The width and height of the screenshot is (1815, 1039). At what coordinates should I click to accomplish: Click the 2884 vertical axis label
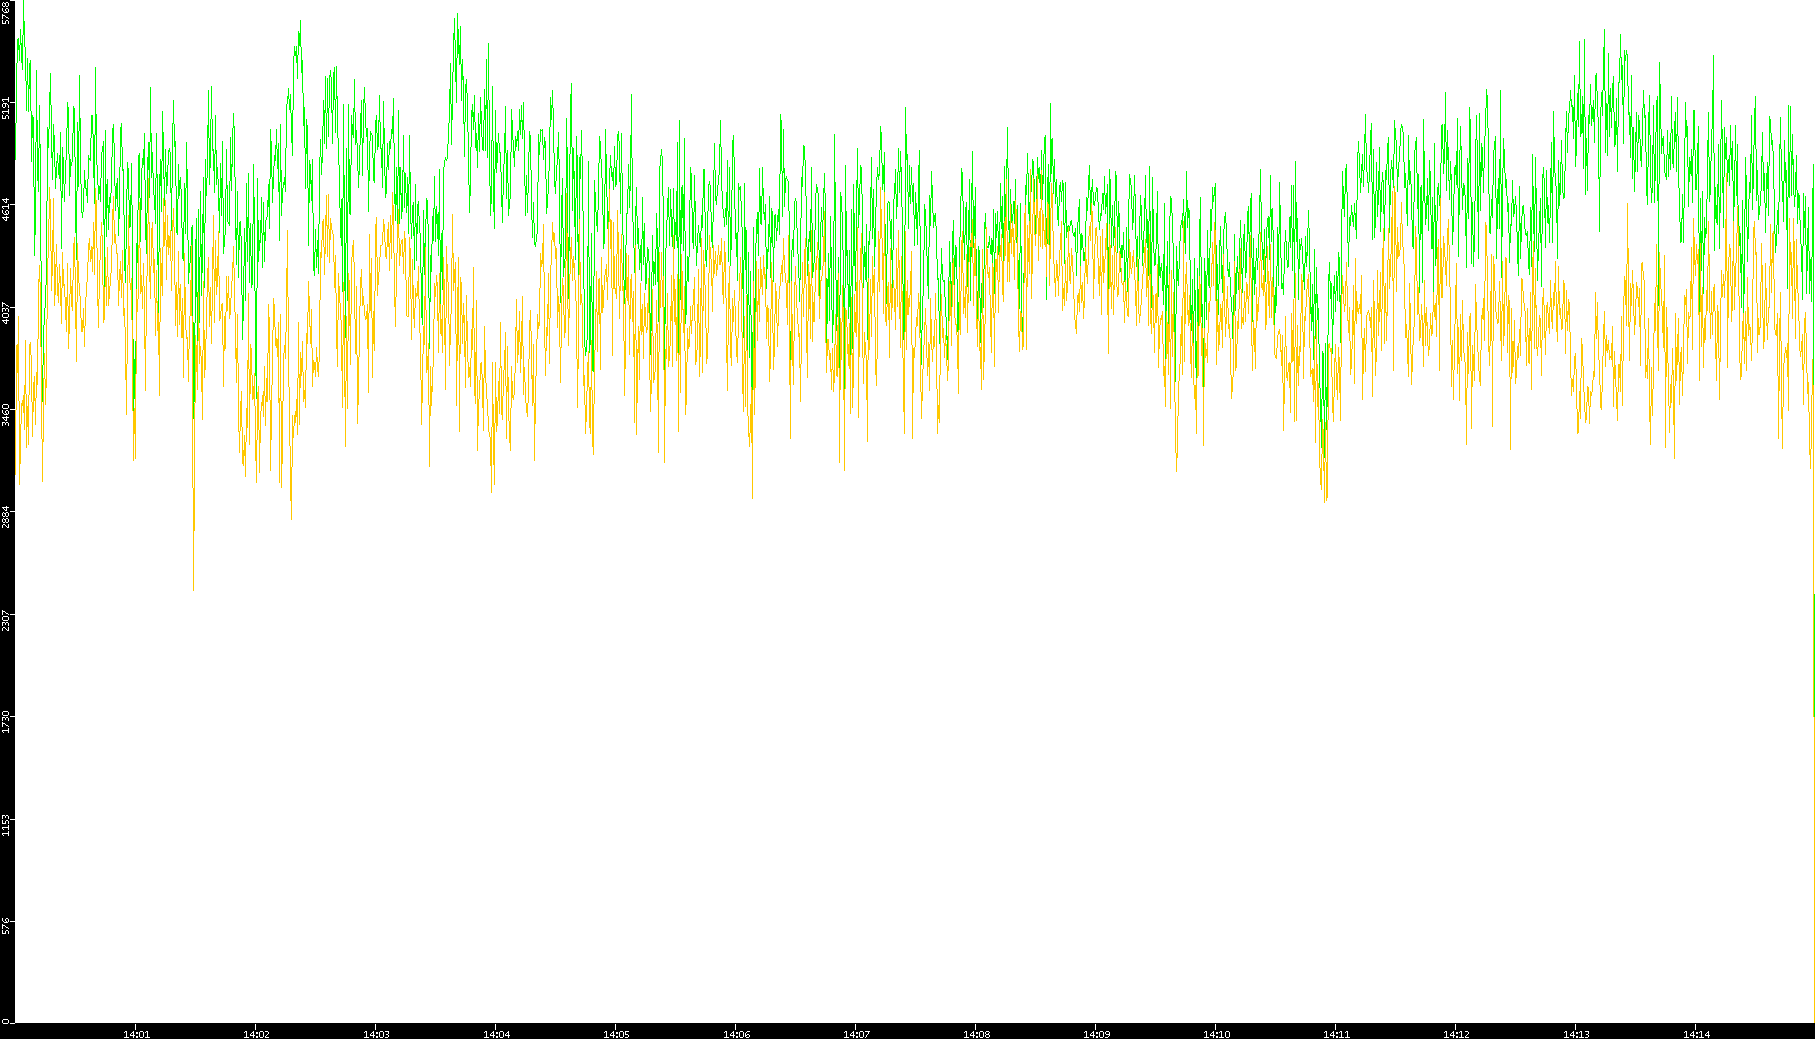click(7, 516)
